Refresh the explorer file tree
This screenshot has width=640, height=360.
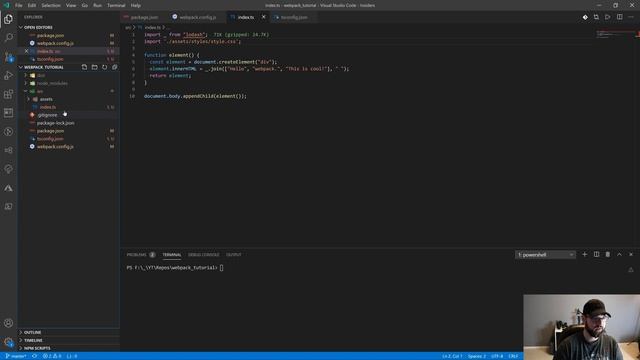click(104, 67)
